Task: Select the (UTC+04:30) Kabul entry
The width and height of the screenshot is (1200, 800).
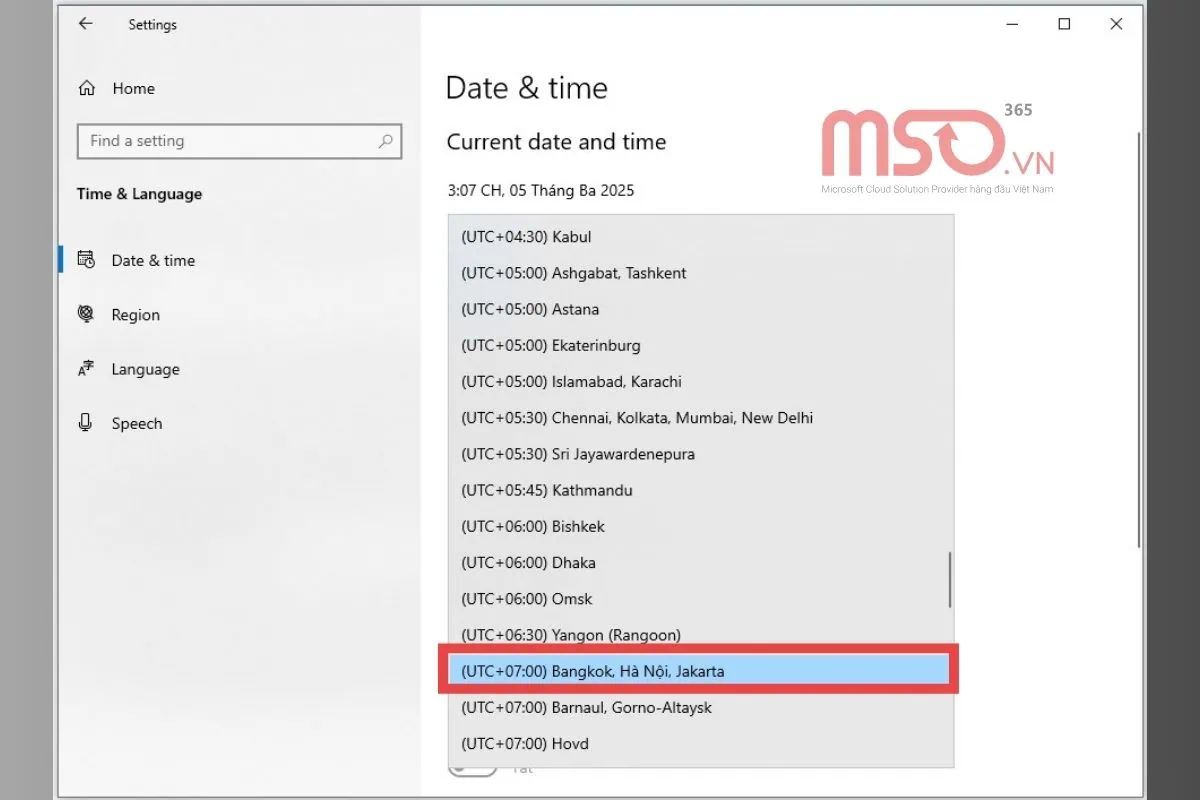Action: click(525, 237)
